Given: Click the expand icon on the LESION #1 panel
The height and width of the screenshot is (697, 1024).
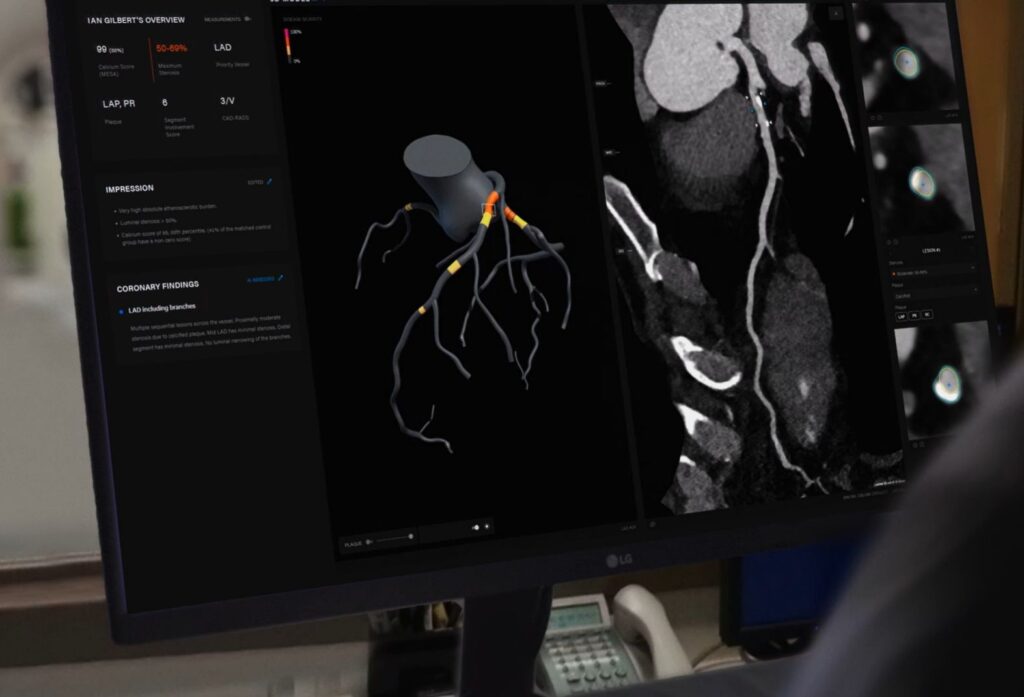Looking at the screenshot, I should click(x=890, y=242).
